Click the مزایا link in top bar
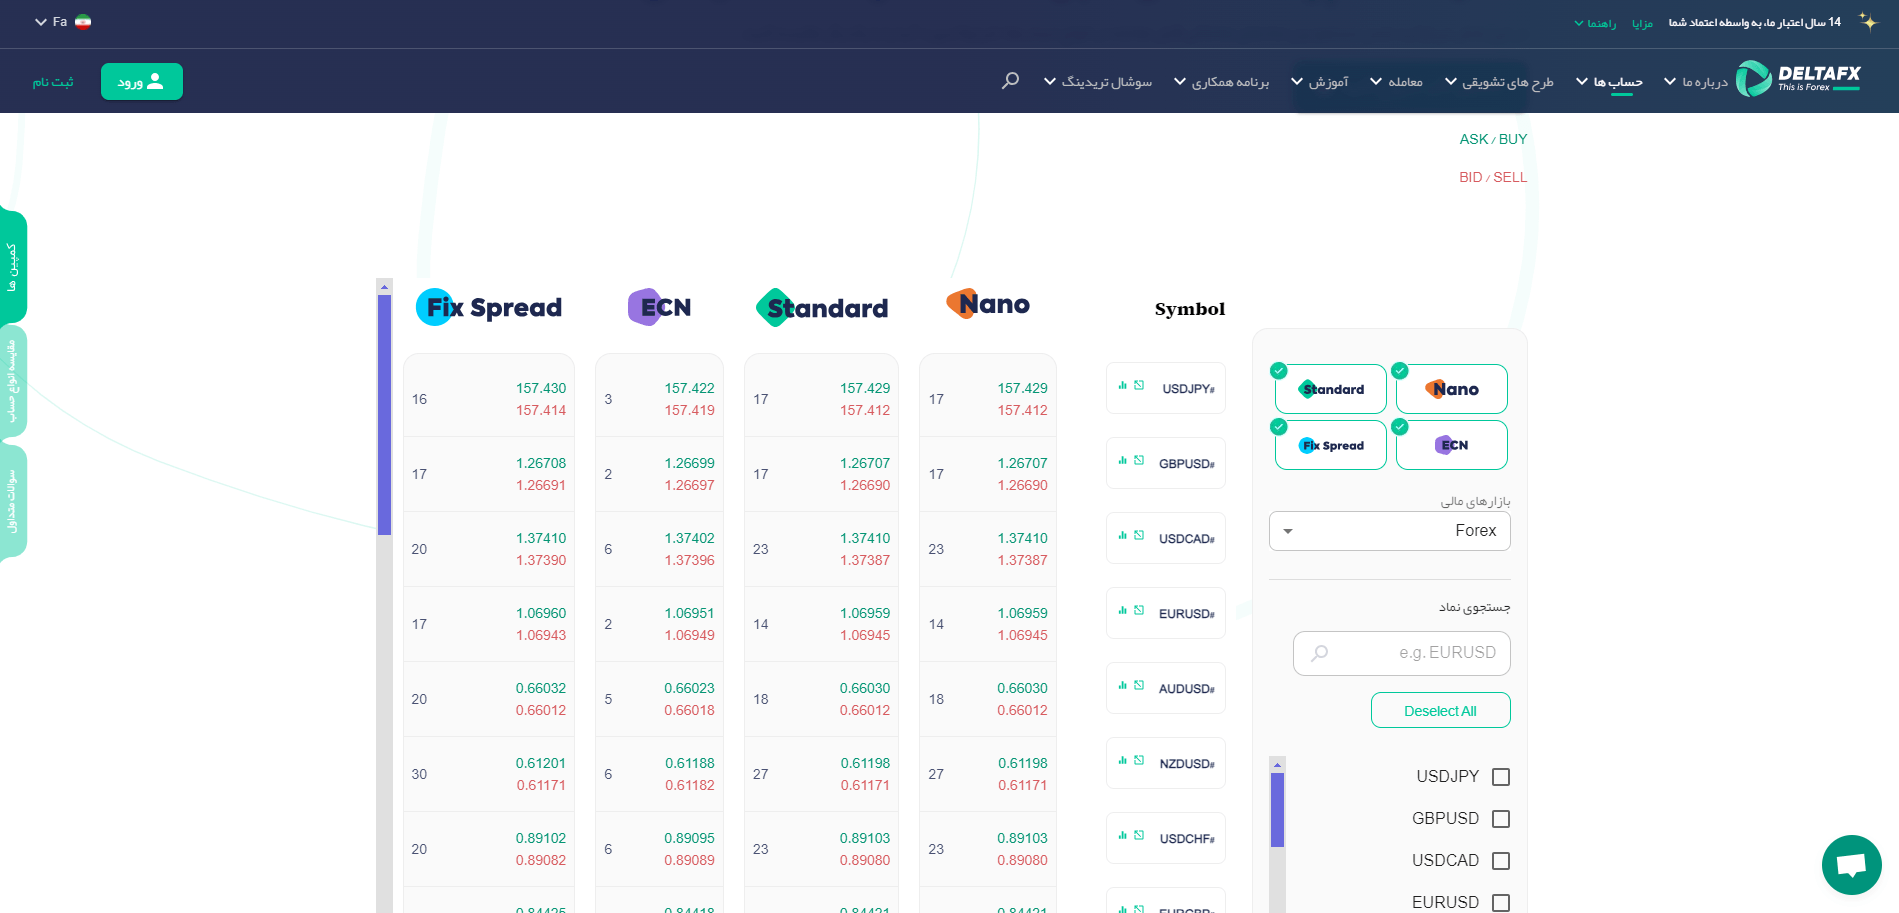This screenshot has height=913, width=1899. tap(1642, 23)
